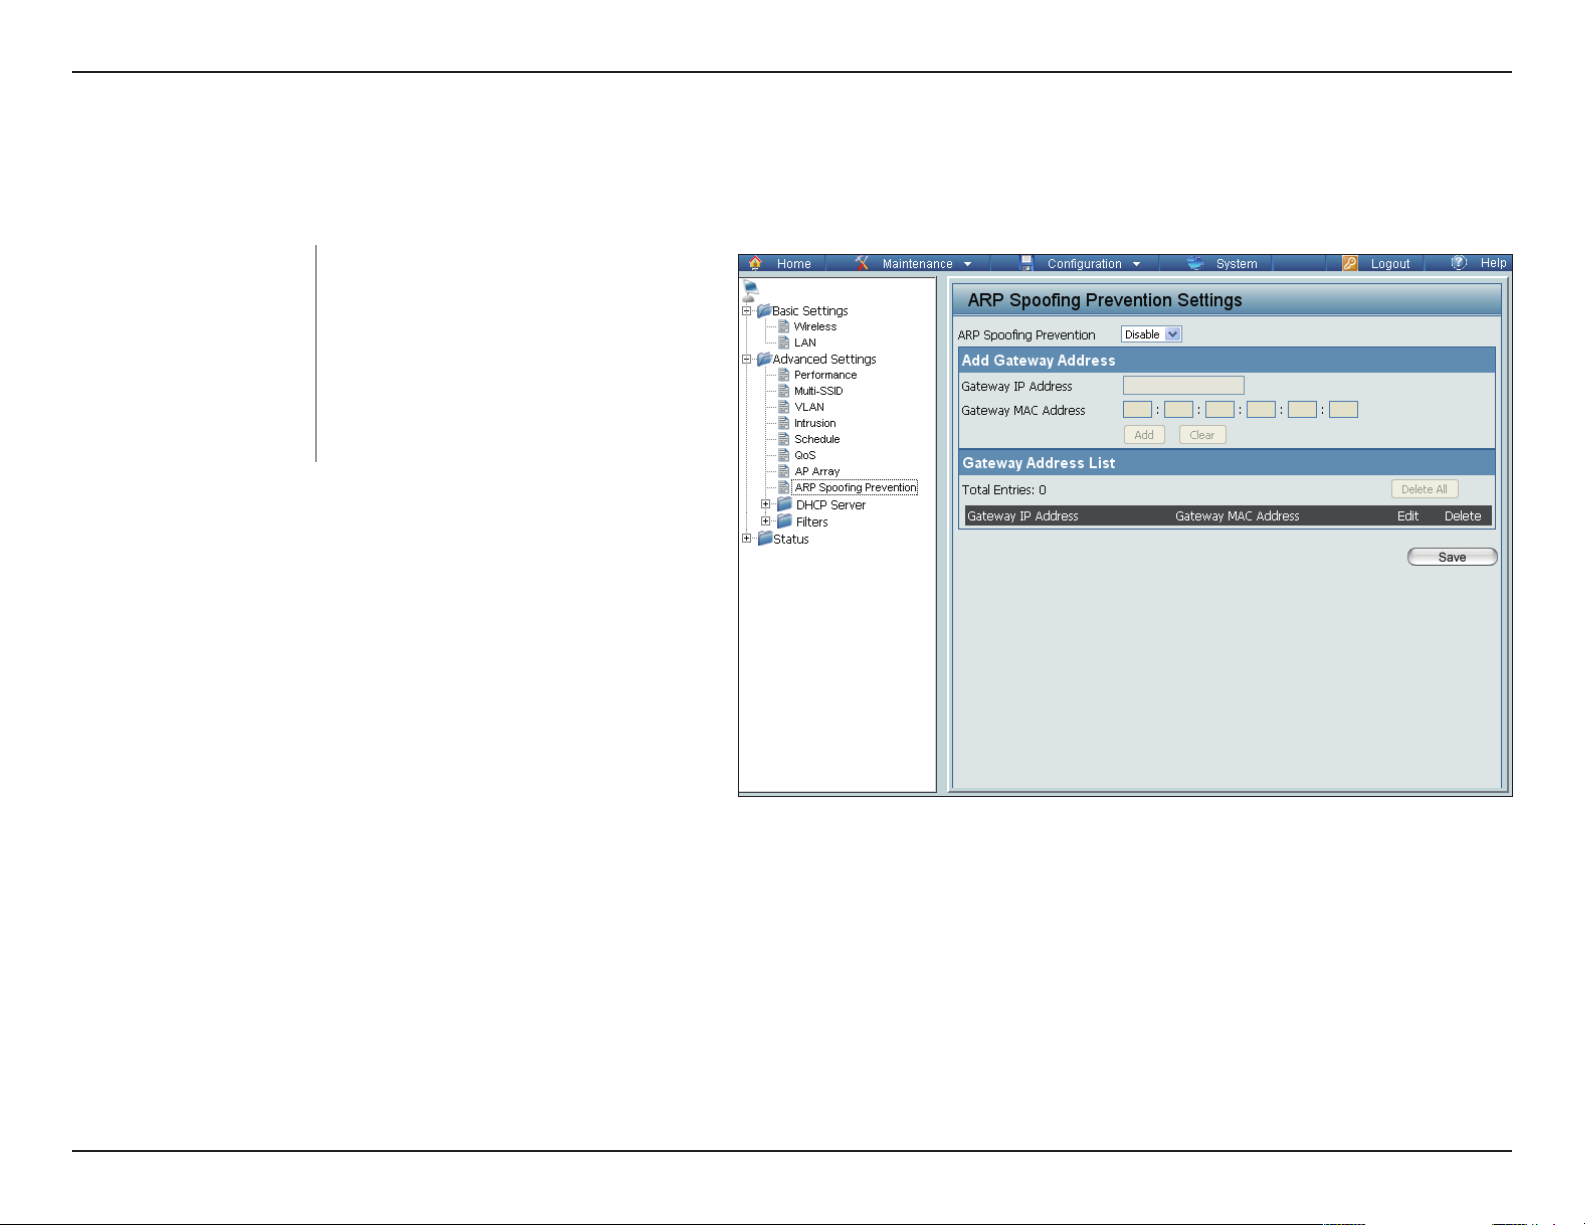Click the Delete All button

pos(1424,489)
